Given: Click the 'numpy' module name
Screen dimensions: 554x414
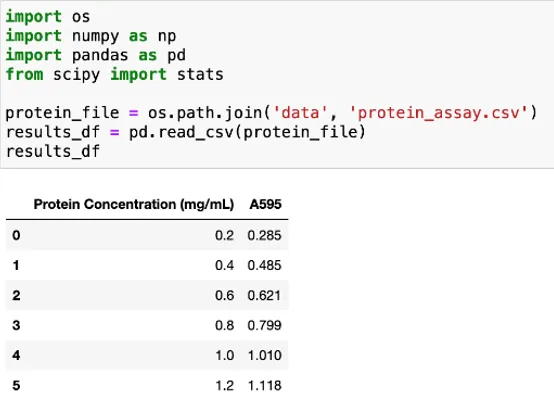Looking at the screenshot, I should pyautogui.click(x=95, y=36).
